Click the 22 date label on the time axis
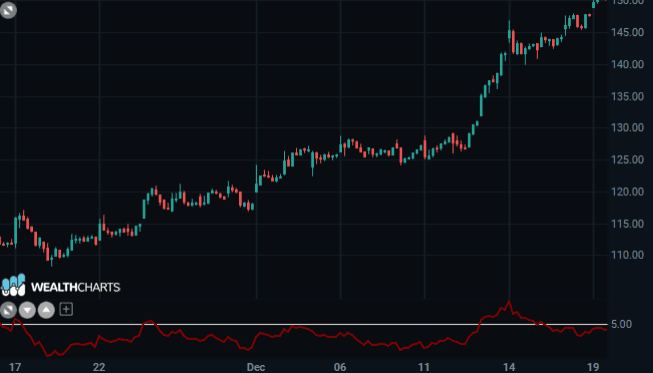This screenshot has width=653, height=373. tap(99, 367)
